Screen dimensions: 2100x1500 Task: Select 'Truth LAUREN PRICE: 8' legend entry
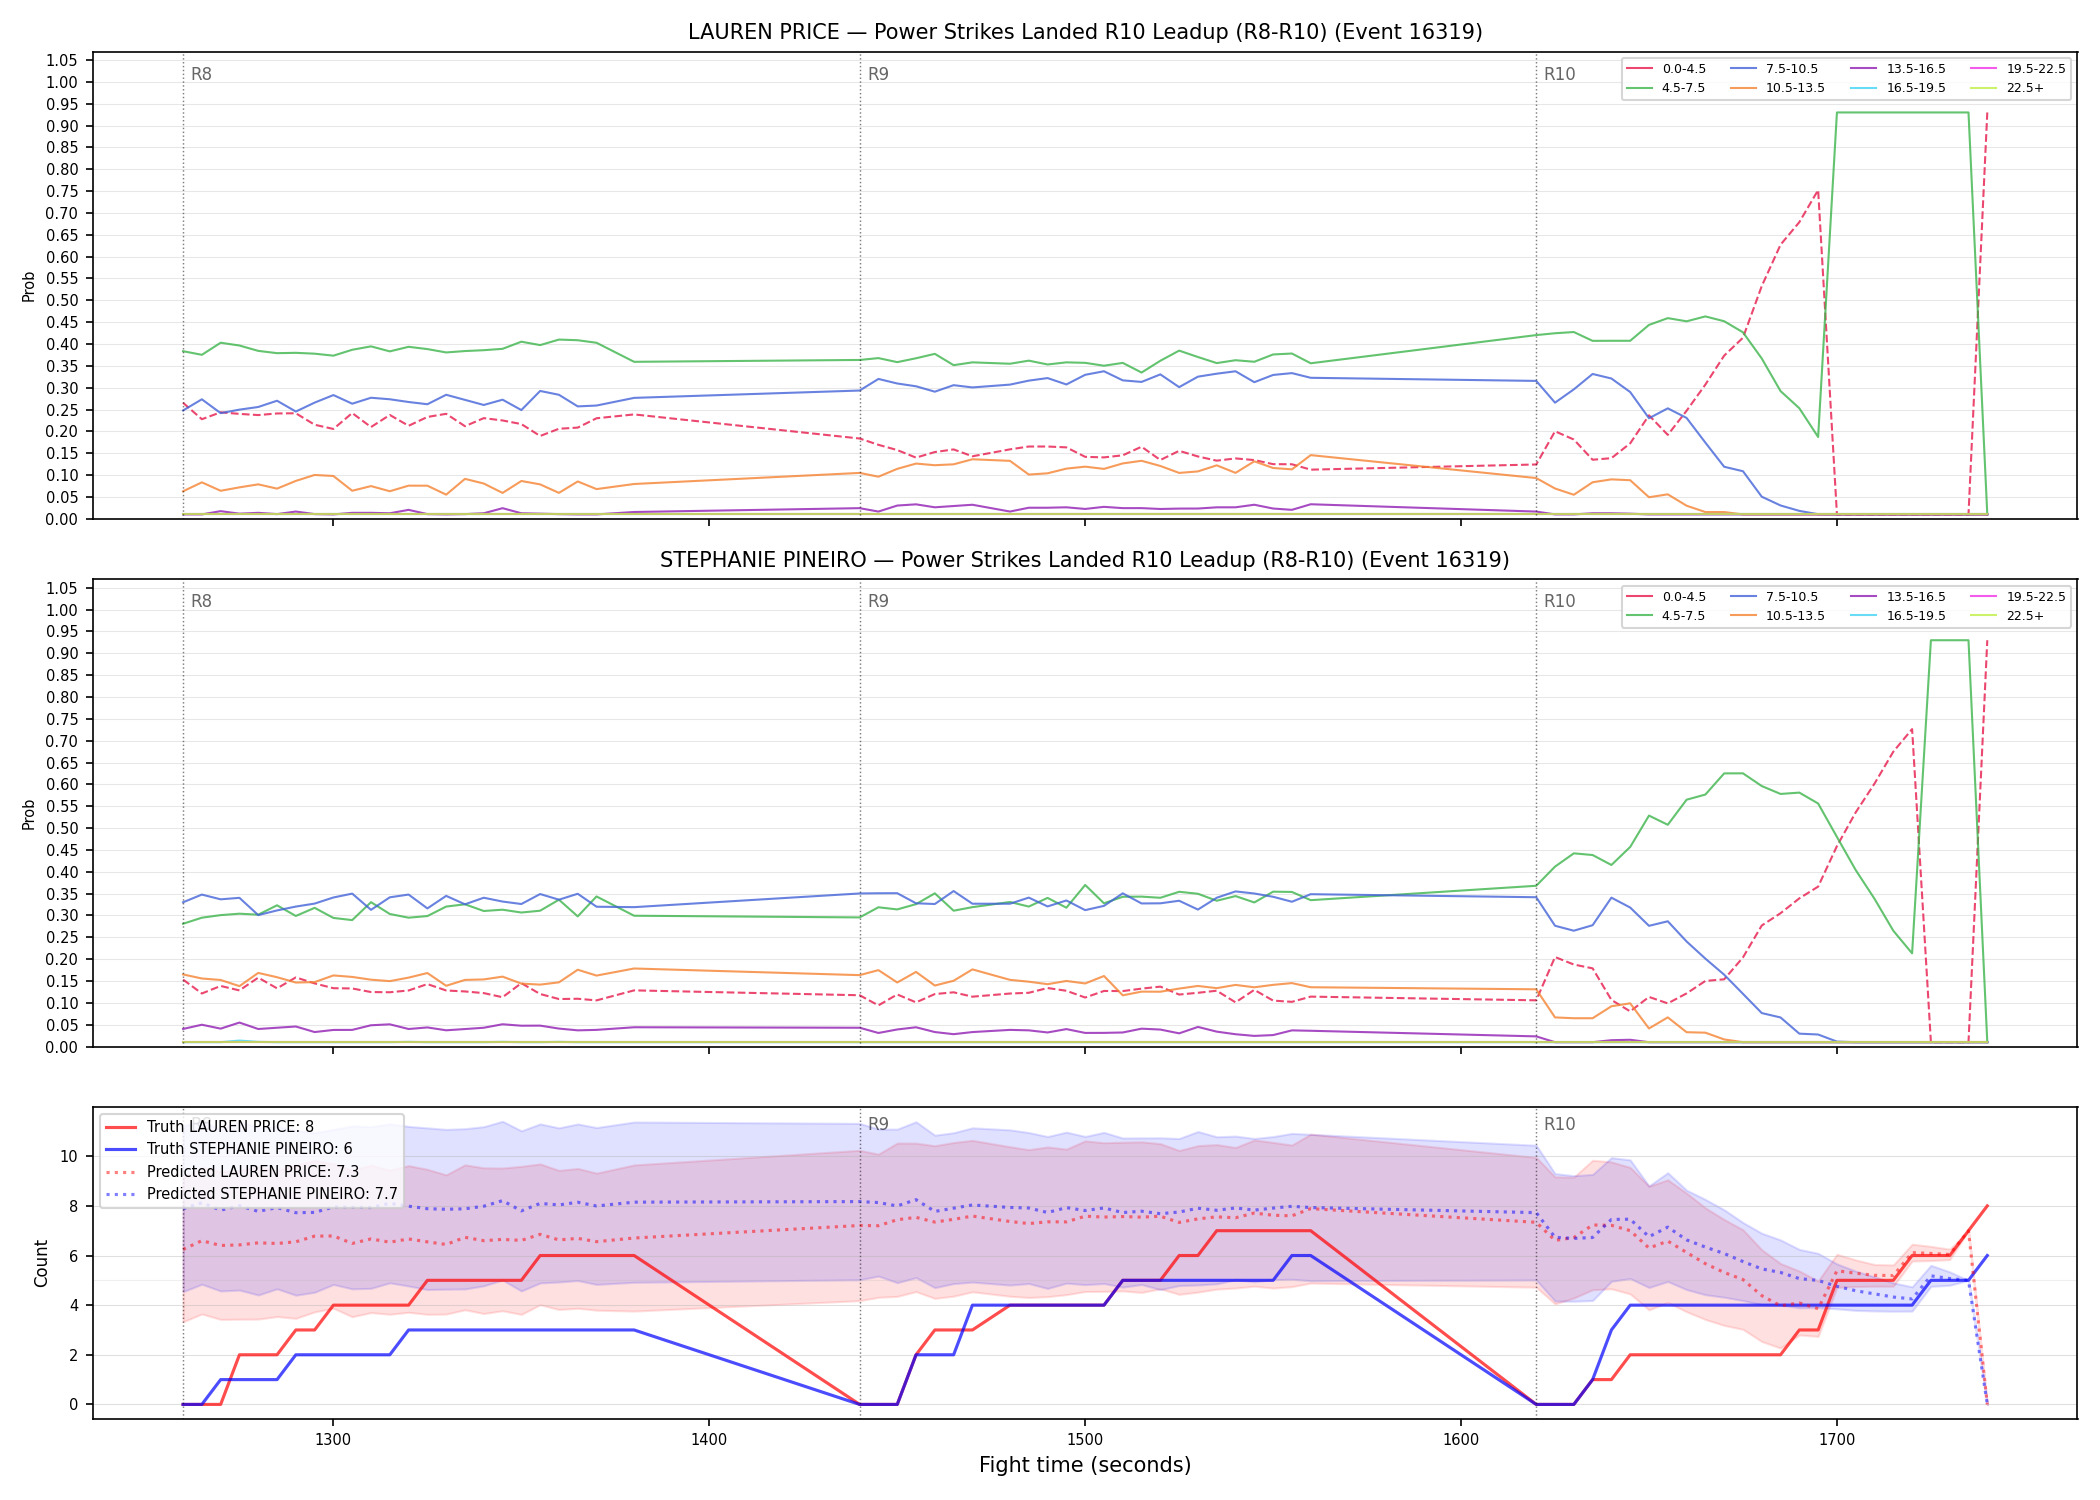click(x=210, y=1127)
